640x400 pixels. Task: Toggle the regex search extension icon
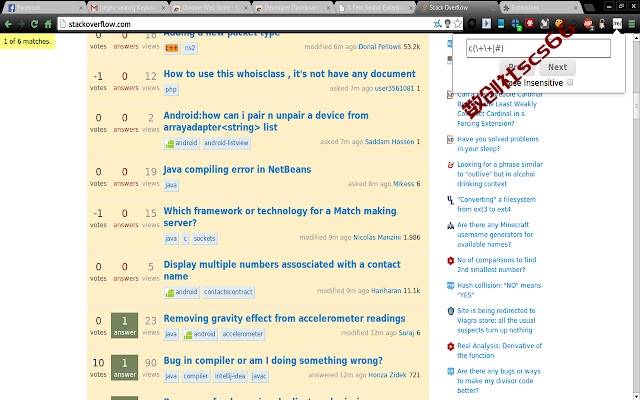point(617,24)
